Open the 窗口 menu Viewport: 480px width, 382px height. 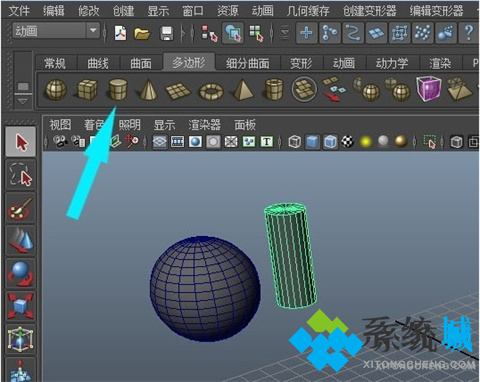[193, 11]
